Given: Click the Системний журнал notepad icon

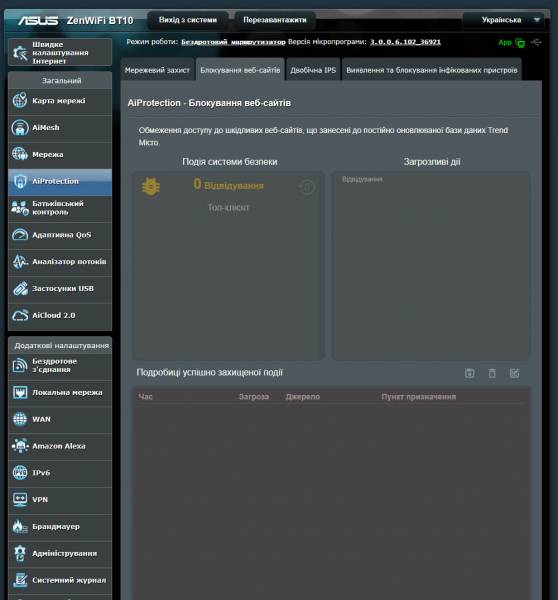Looking at the screenshot, I should click(x=20, y=580).
